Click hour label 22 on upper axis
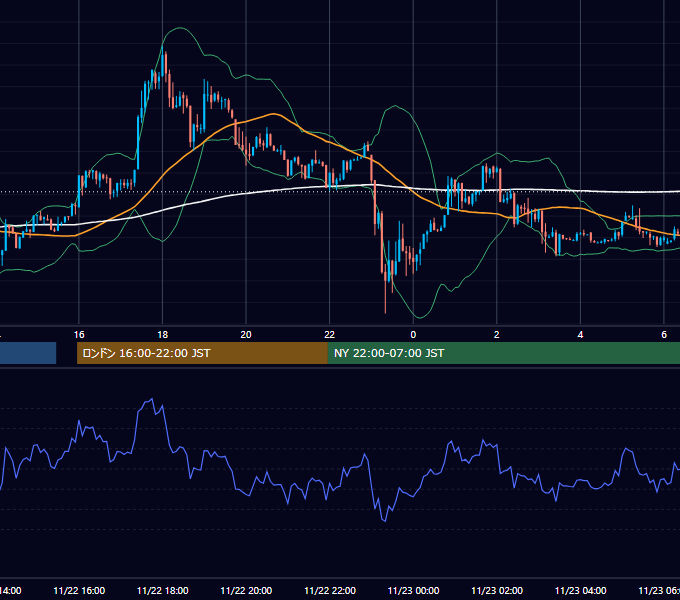Image resolution: width=680 pixels, height=600 pixels. pos(330,335)
